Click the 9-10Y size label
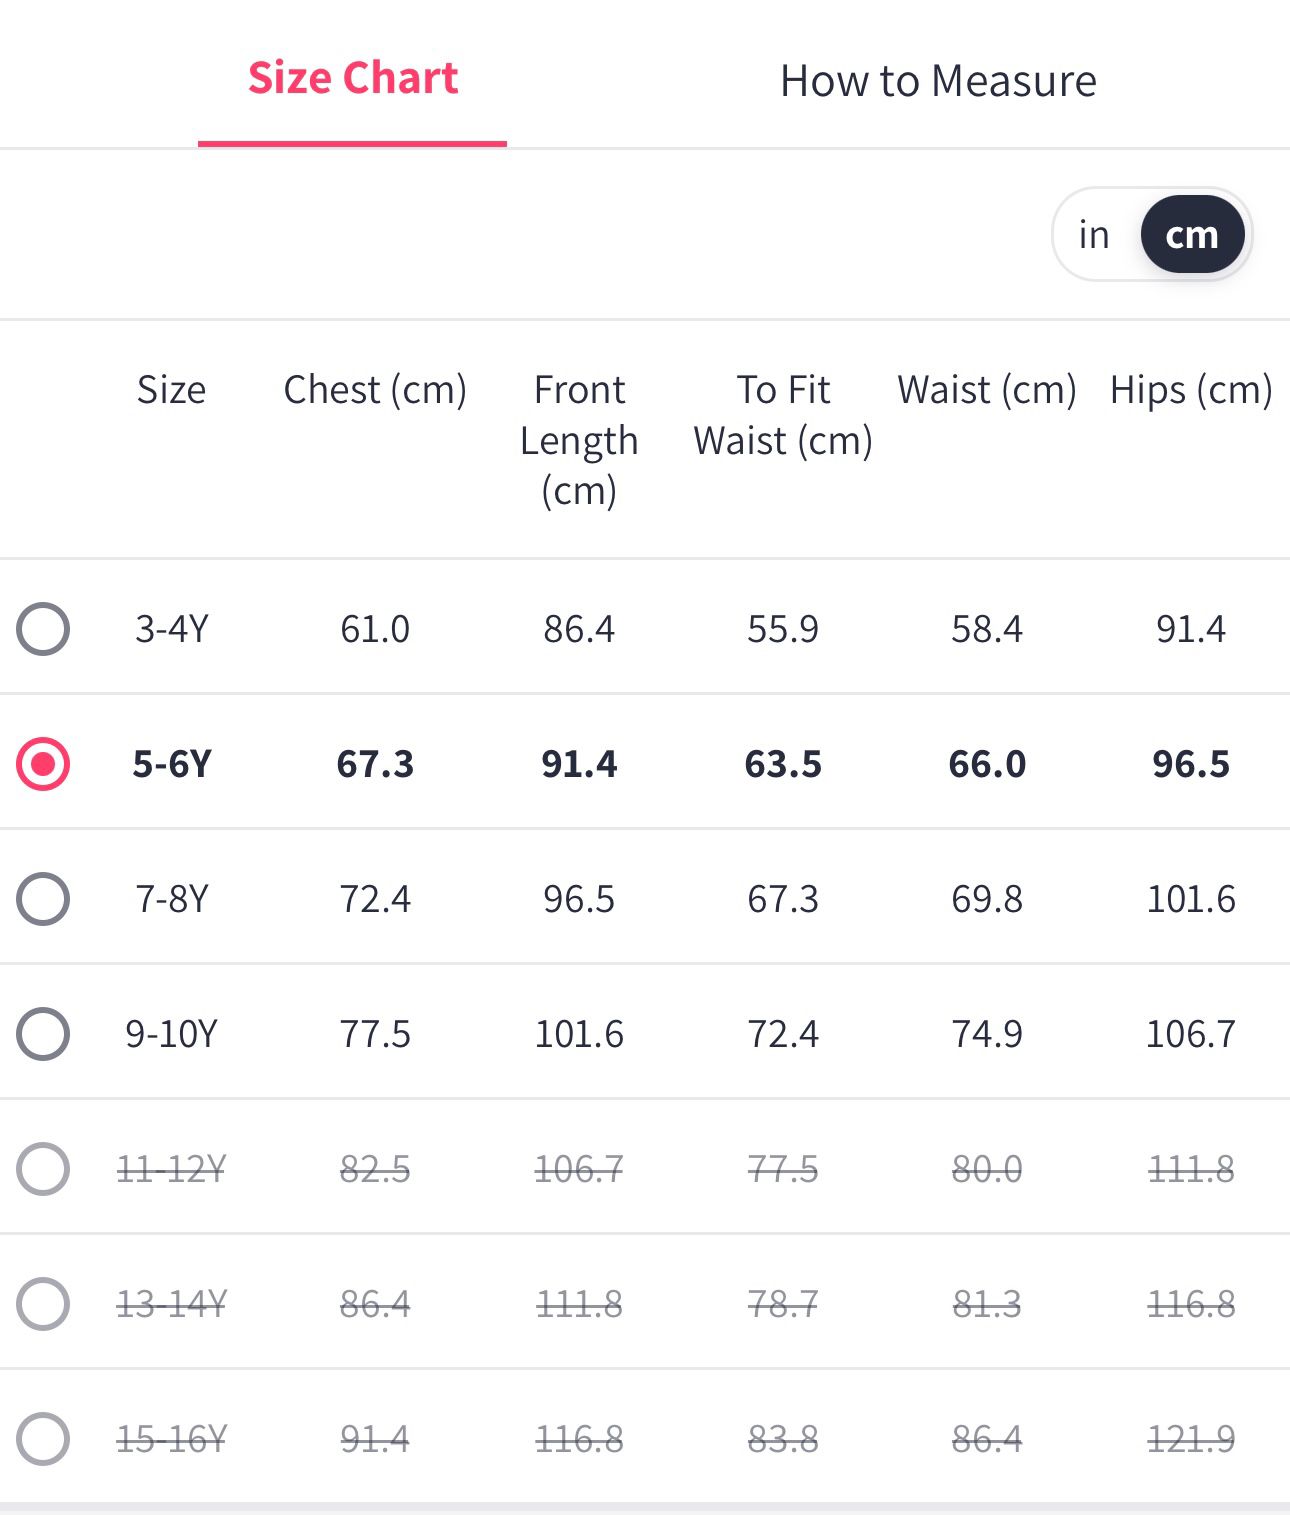1290x1515 pixels. coord(172,1034)
